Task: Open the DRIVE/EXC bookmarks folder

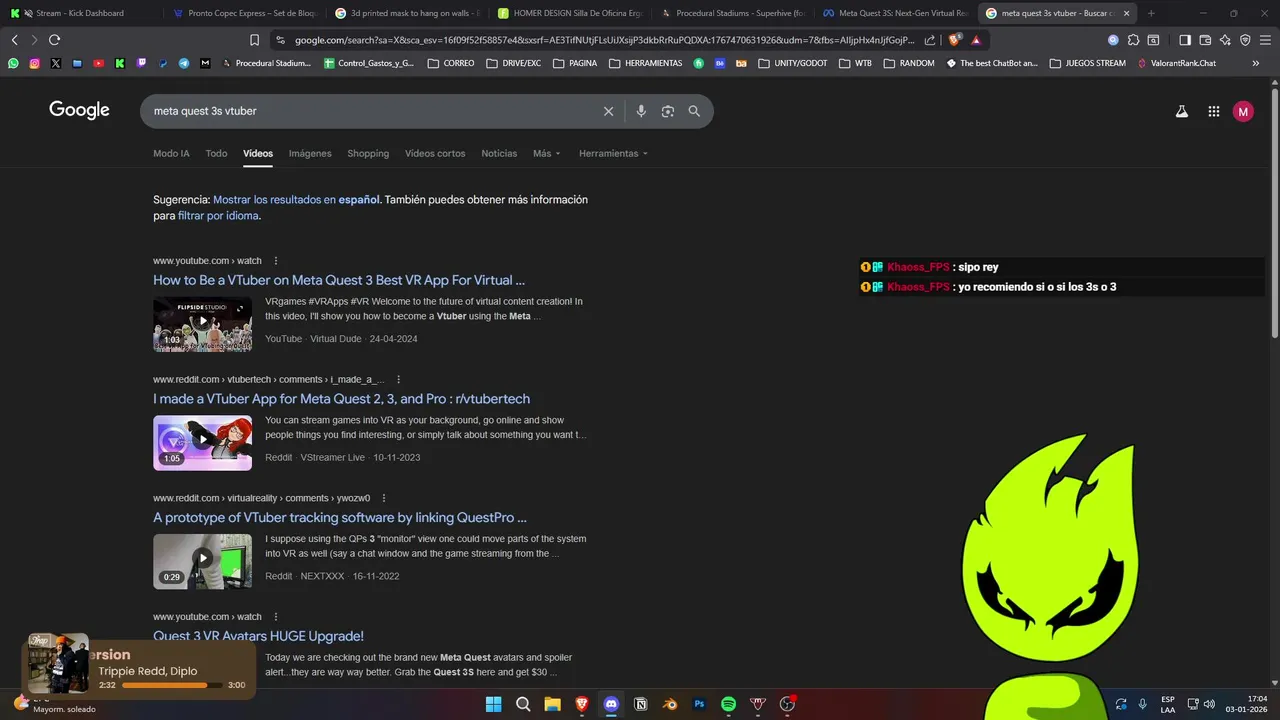Action: click(x=513, y=63)
